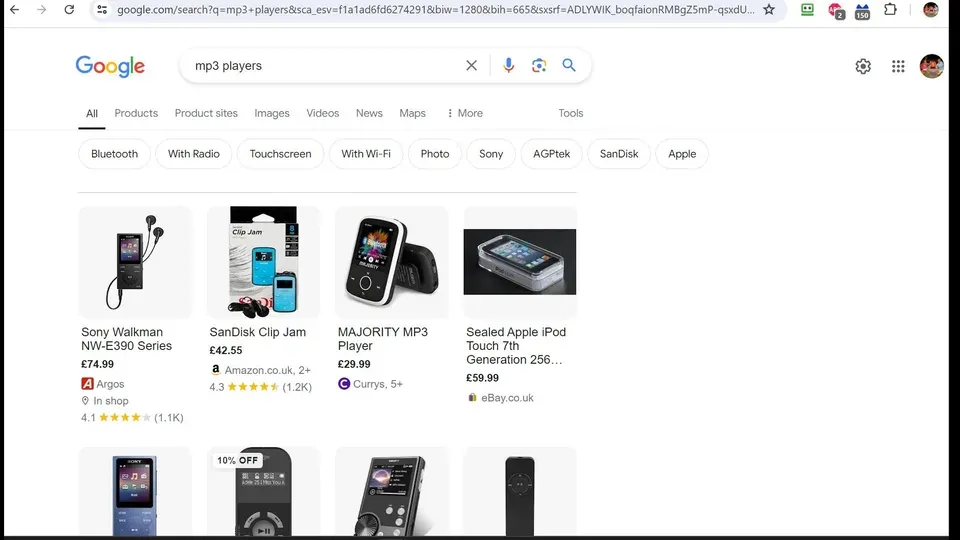960x540 pixels.
Task: Apply the With Wi-Fi filter chip
Action: [x=366, y=154]
